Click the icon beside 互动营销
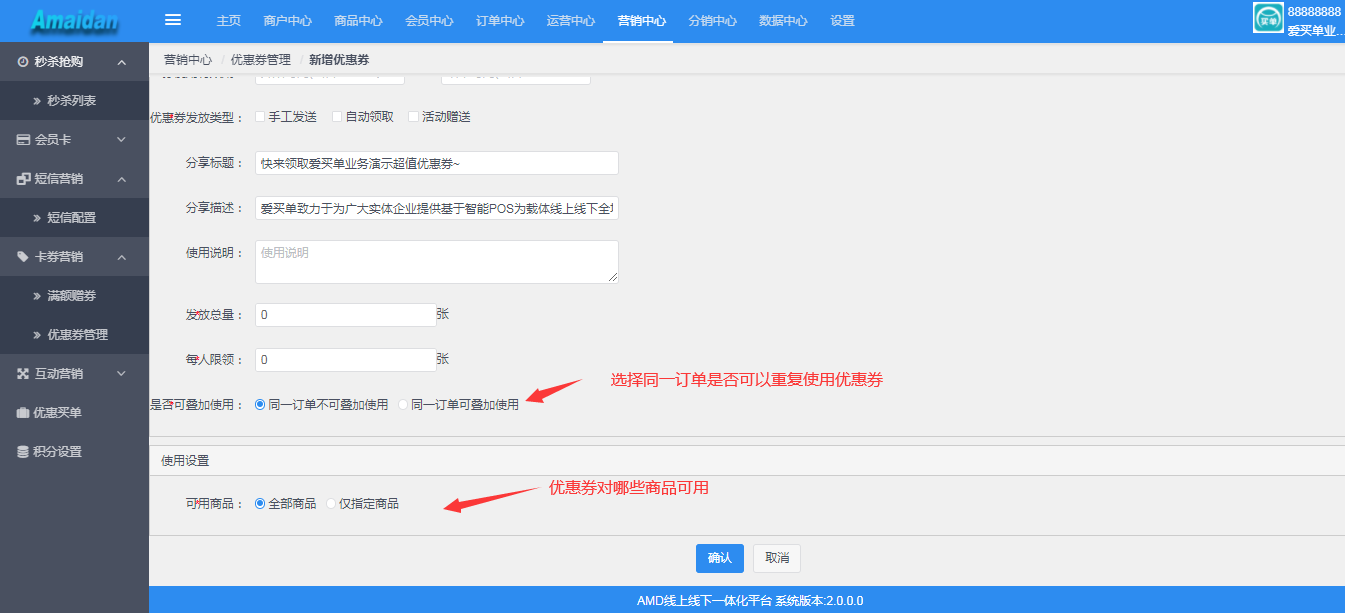This screenshot has height=613, width=1345. [x=23, y=374]
